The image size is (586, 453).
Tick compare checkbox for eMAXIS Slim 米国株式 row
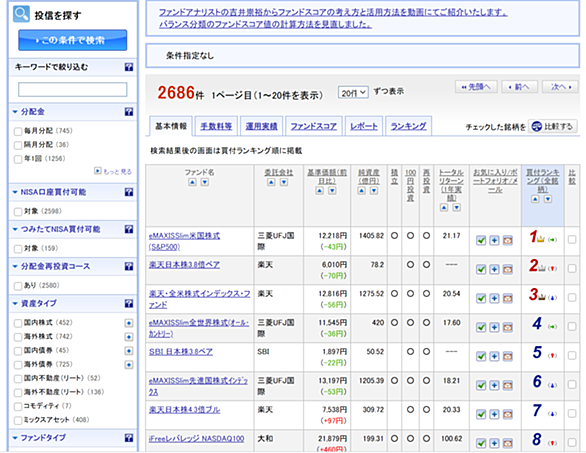tap(572, 240)
